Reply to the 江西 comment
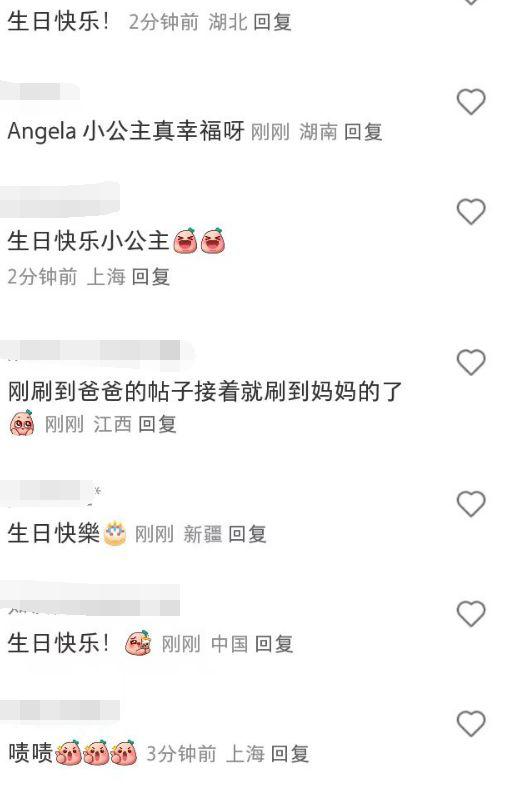 pos(157,425)
